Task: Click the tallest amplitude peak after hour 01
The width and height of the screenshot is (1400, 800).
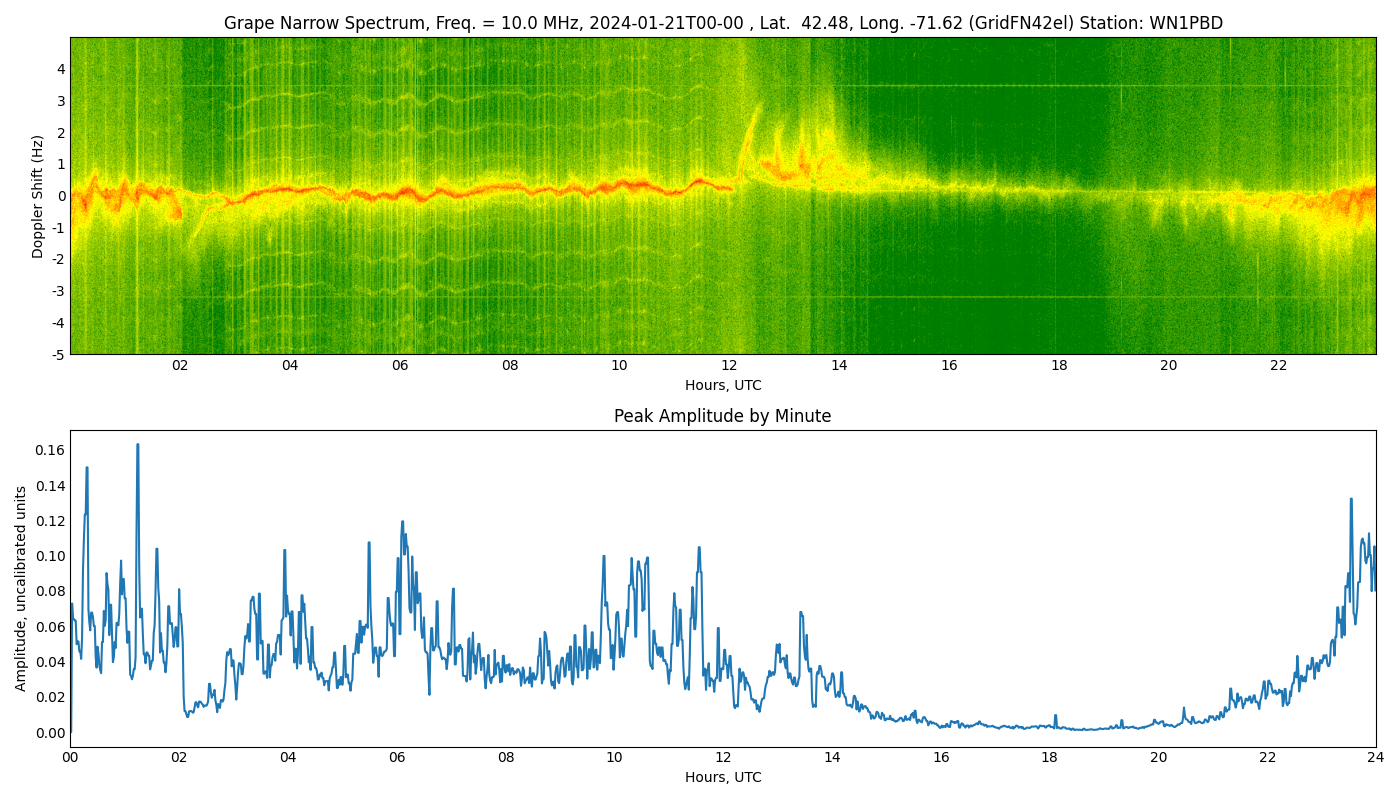Action: 137,446
